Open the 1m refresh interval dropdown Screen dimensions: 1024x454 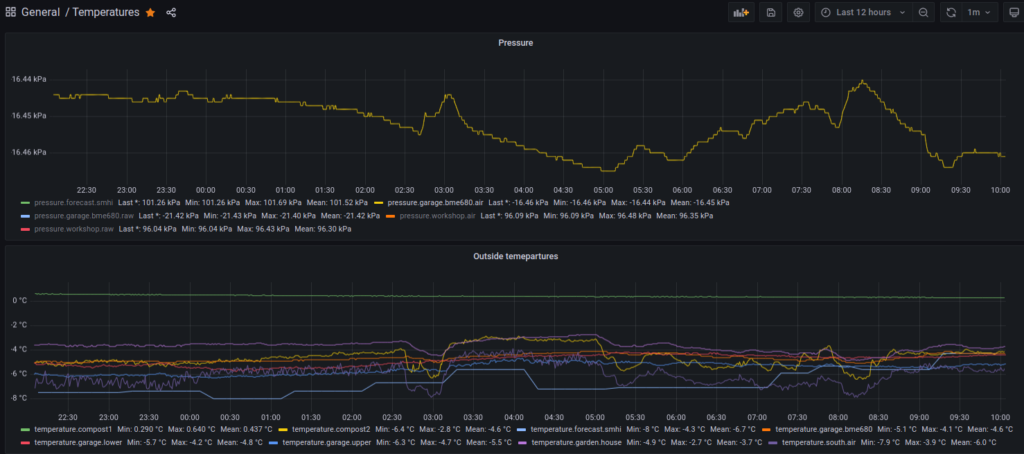click(x=978, y=12)
